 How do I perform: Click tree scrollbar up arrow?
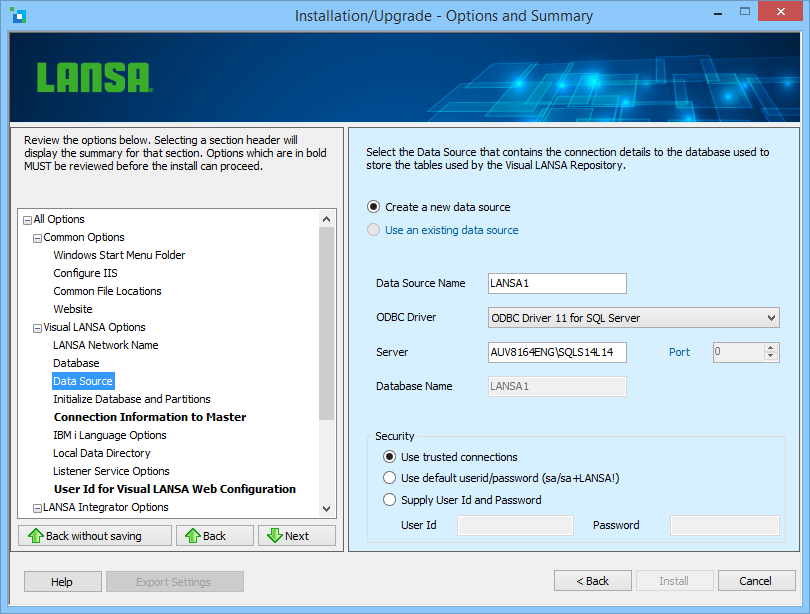(x=326, y=219)
